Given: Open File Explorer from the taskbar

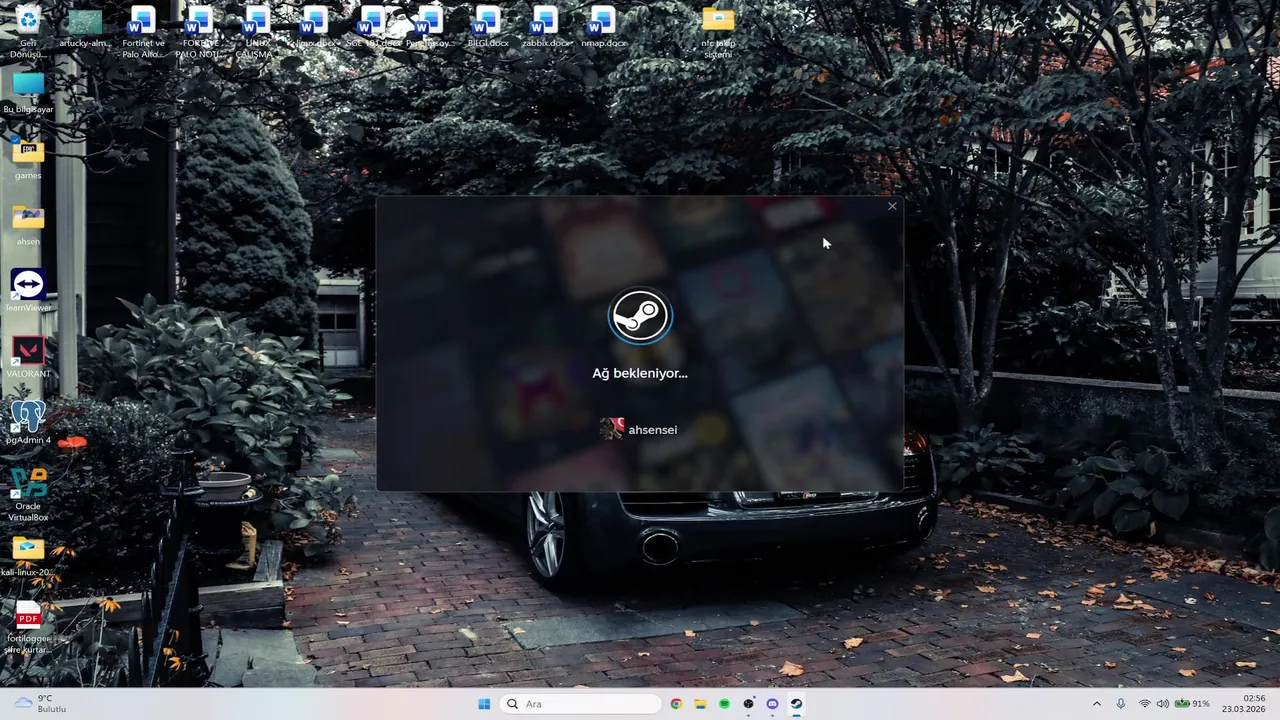Looking at the screenshot, I should [700, 704].
